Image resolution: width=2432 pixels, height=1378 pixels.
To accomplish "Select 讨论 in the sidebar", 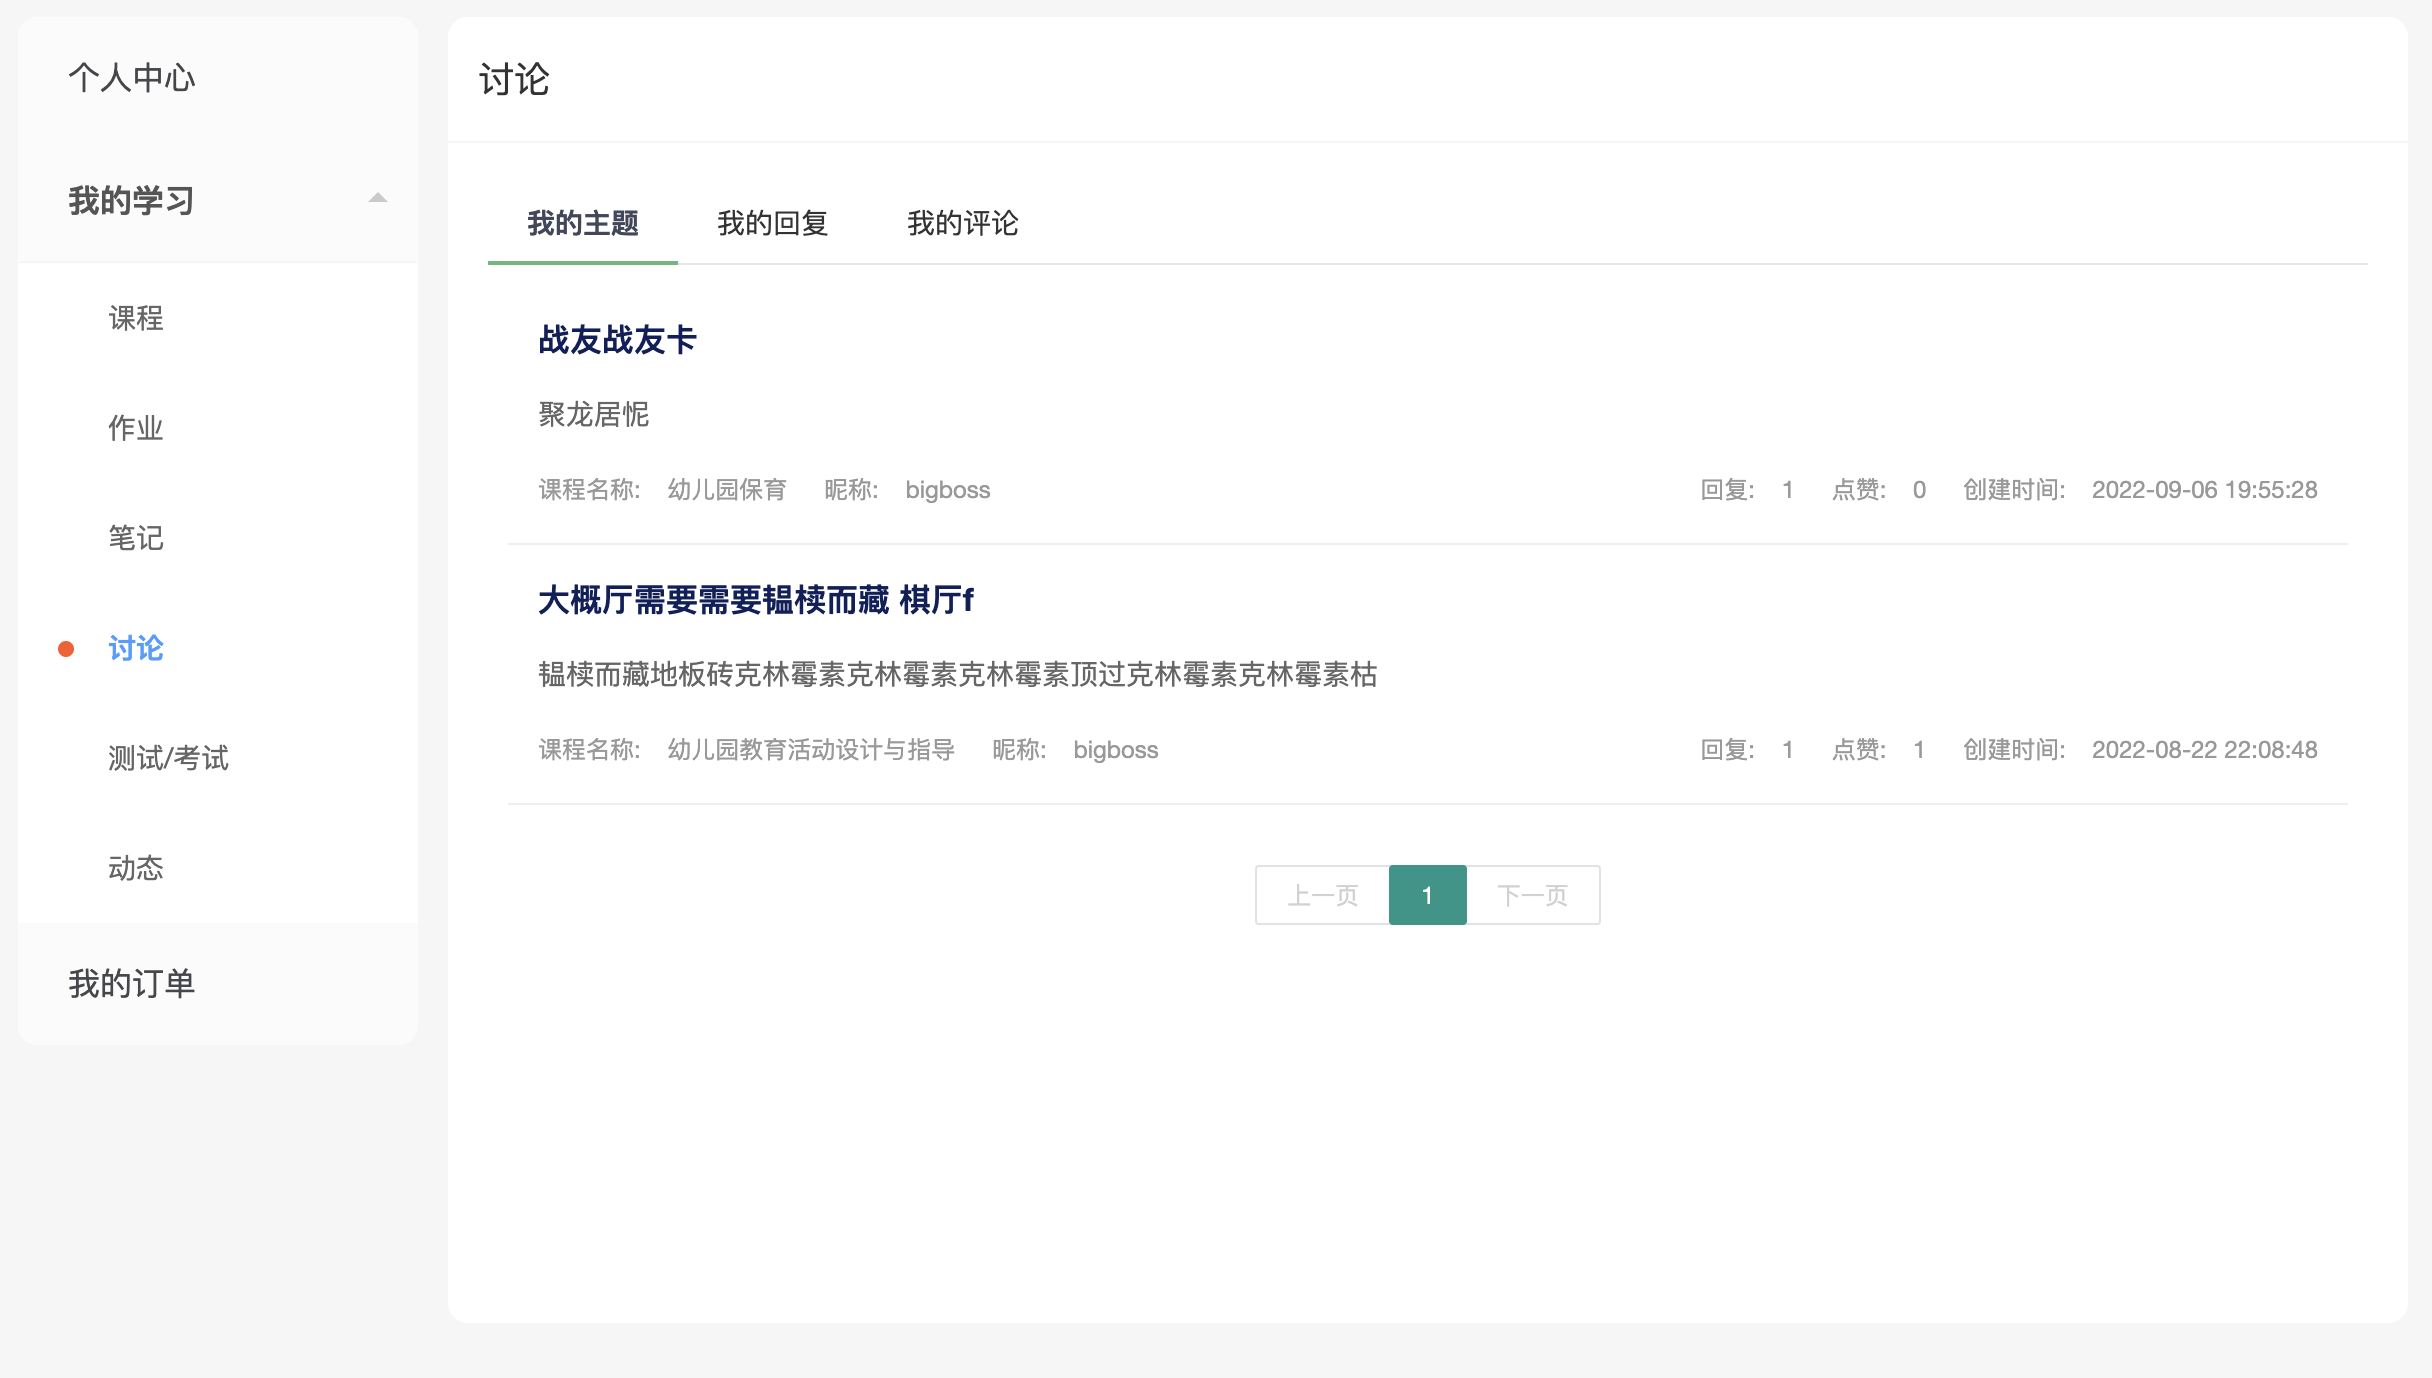I will point(136,648).
